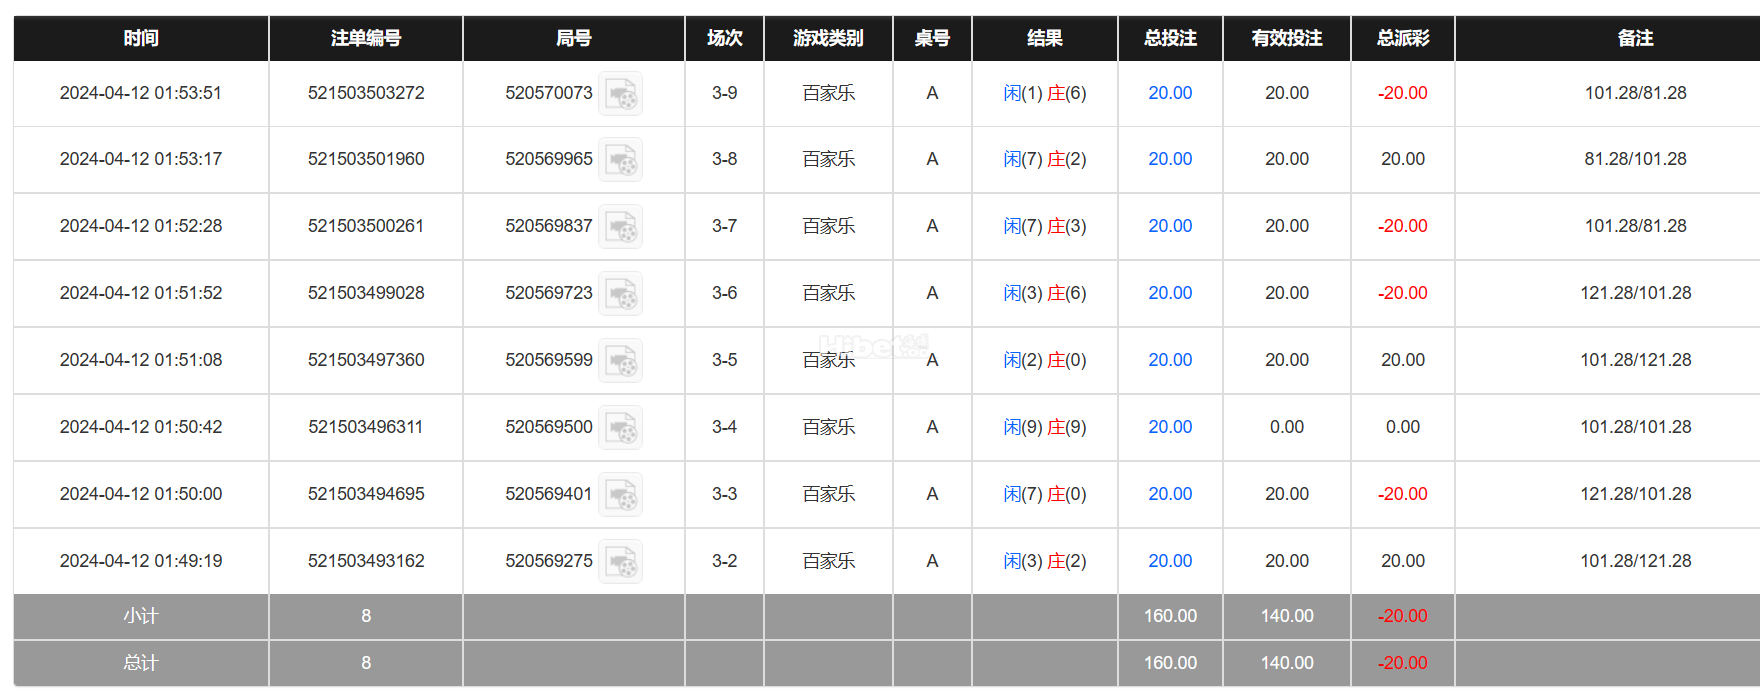Select the 小计 subtotal row label
Image resolution: width=1760 pixels, height=692 pixels.
tap(141, 616)
